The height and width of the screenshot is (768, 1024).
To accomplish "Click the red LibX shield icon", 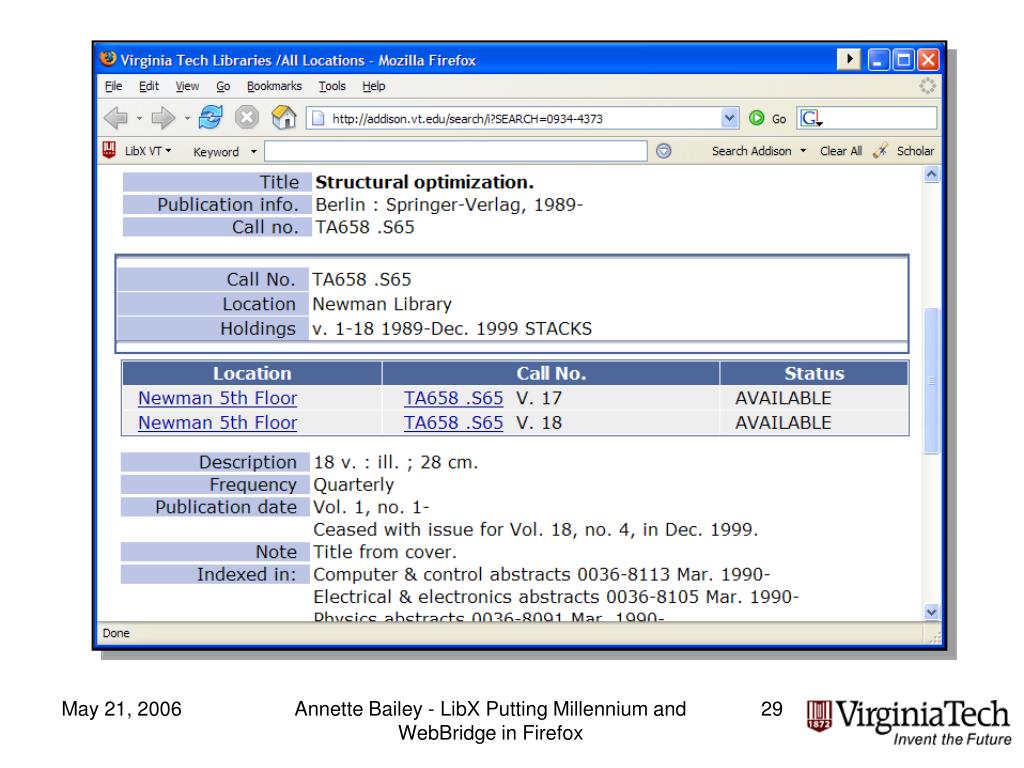I will pyautogui.click(x=109, y=151).
